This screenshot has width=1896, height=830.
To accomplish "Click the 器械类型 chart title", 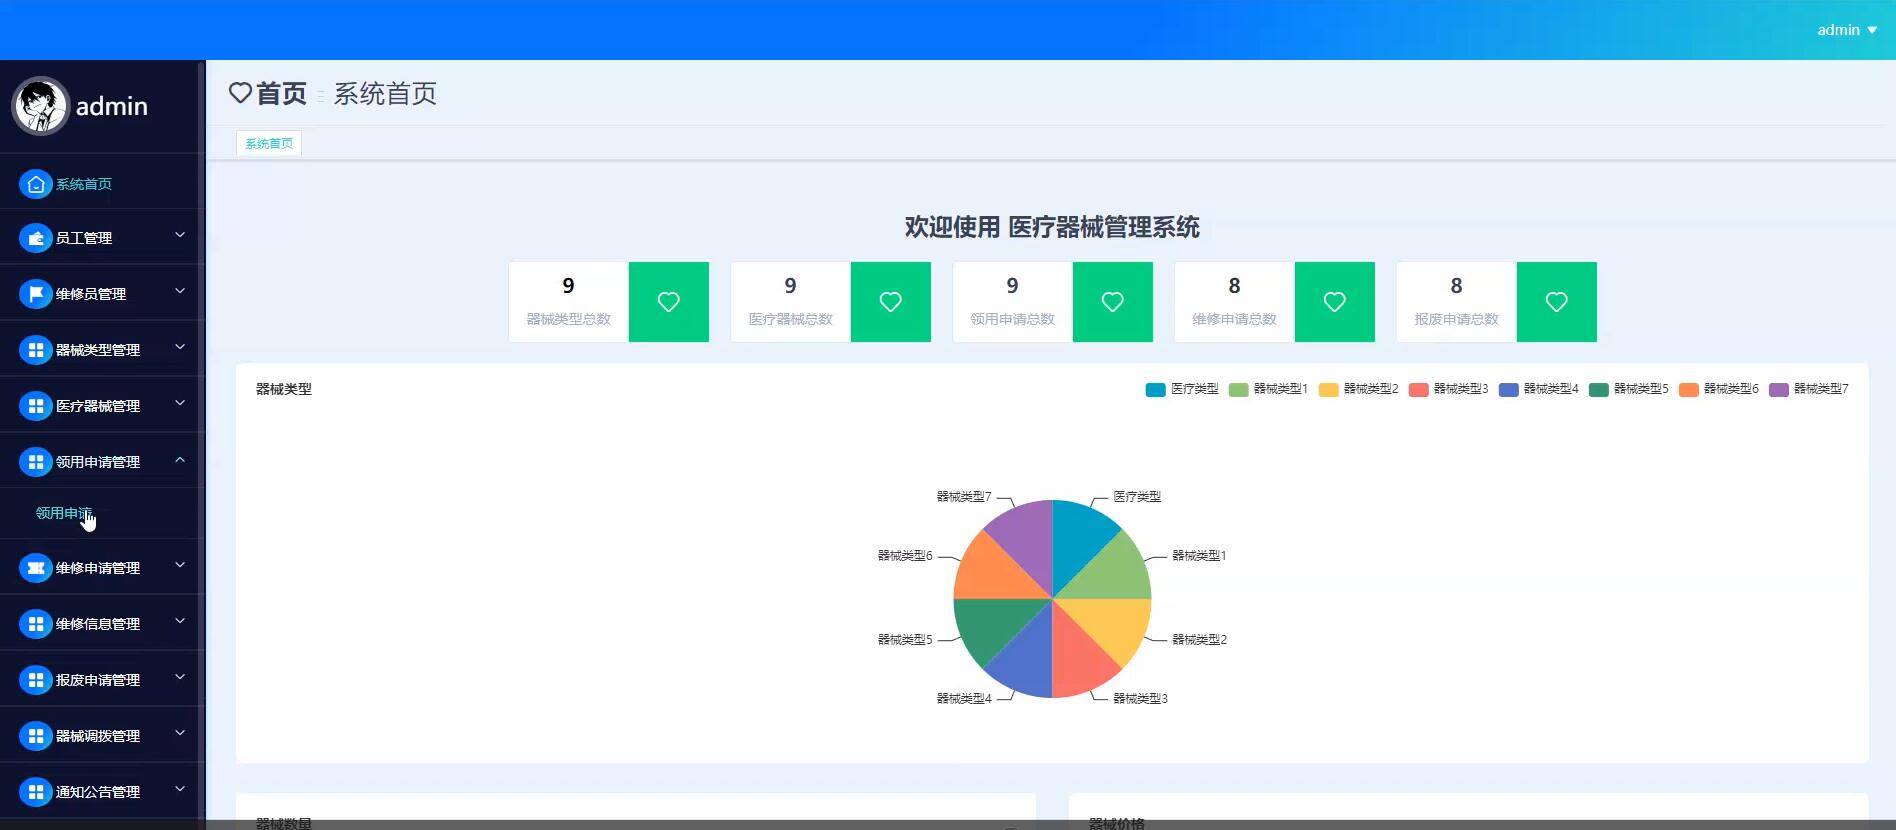I will (284, 389).
